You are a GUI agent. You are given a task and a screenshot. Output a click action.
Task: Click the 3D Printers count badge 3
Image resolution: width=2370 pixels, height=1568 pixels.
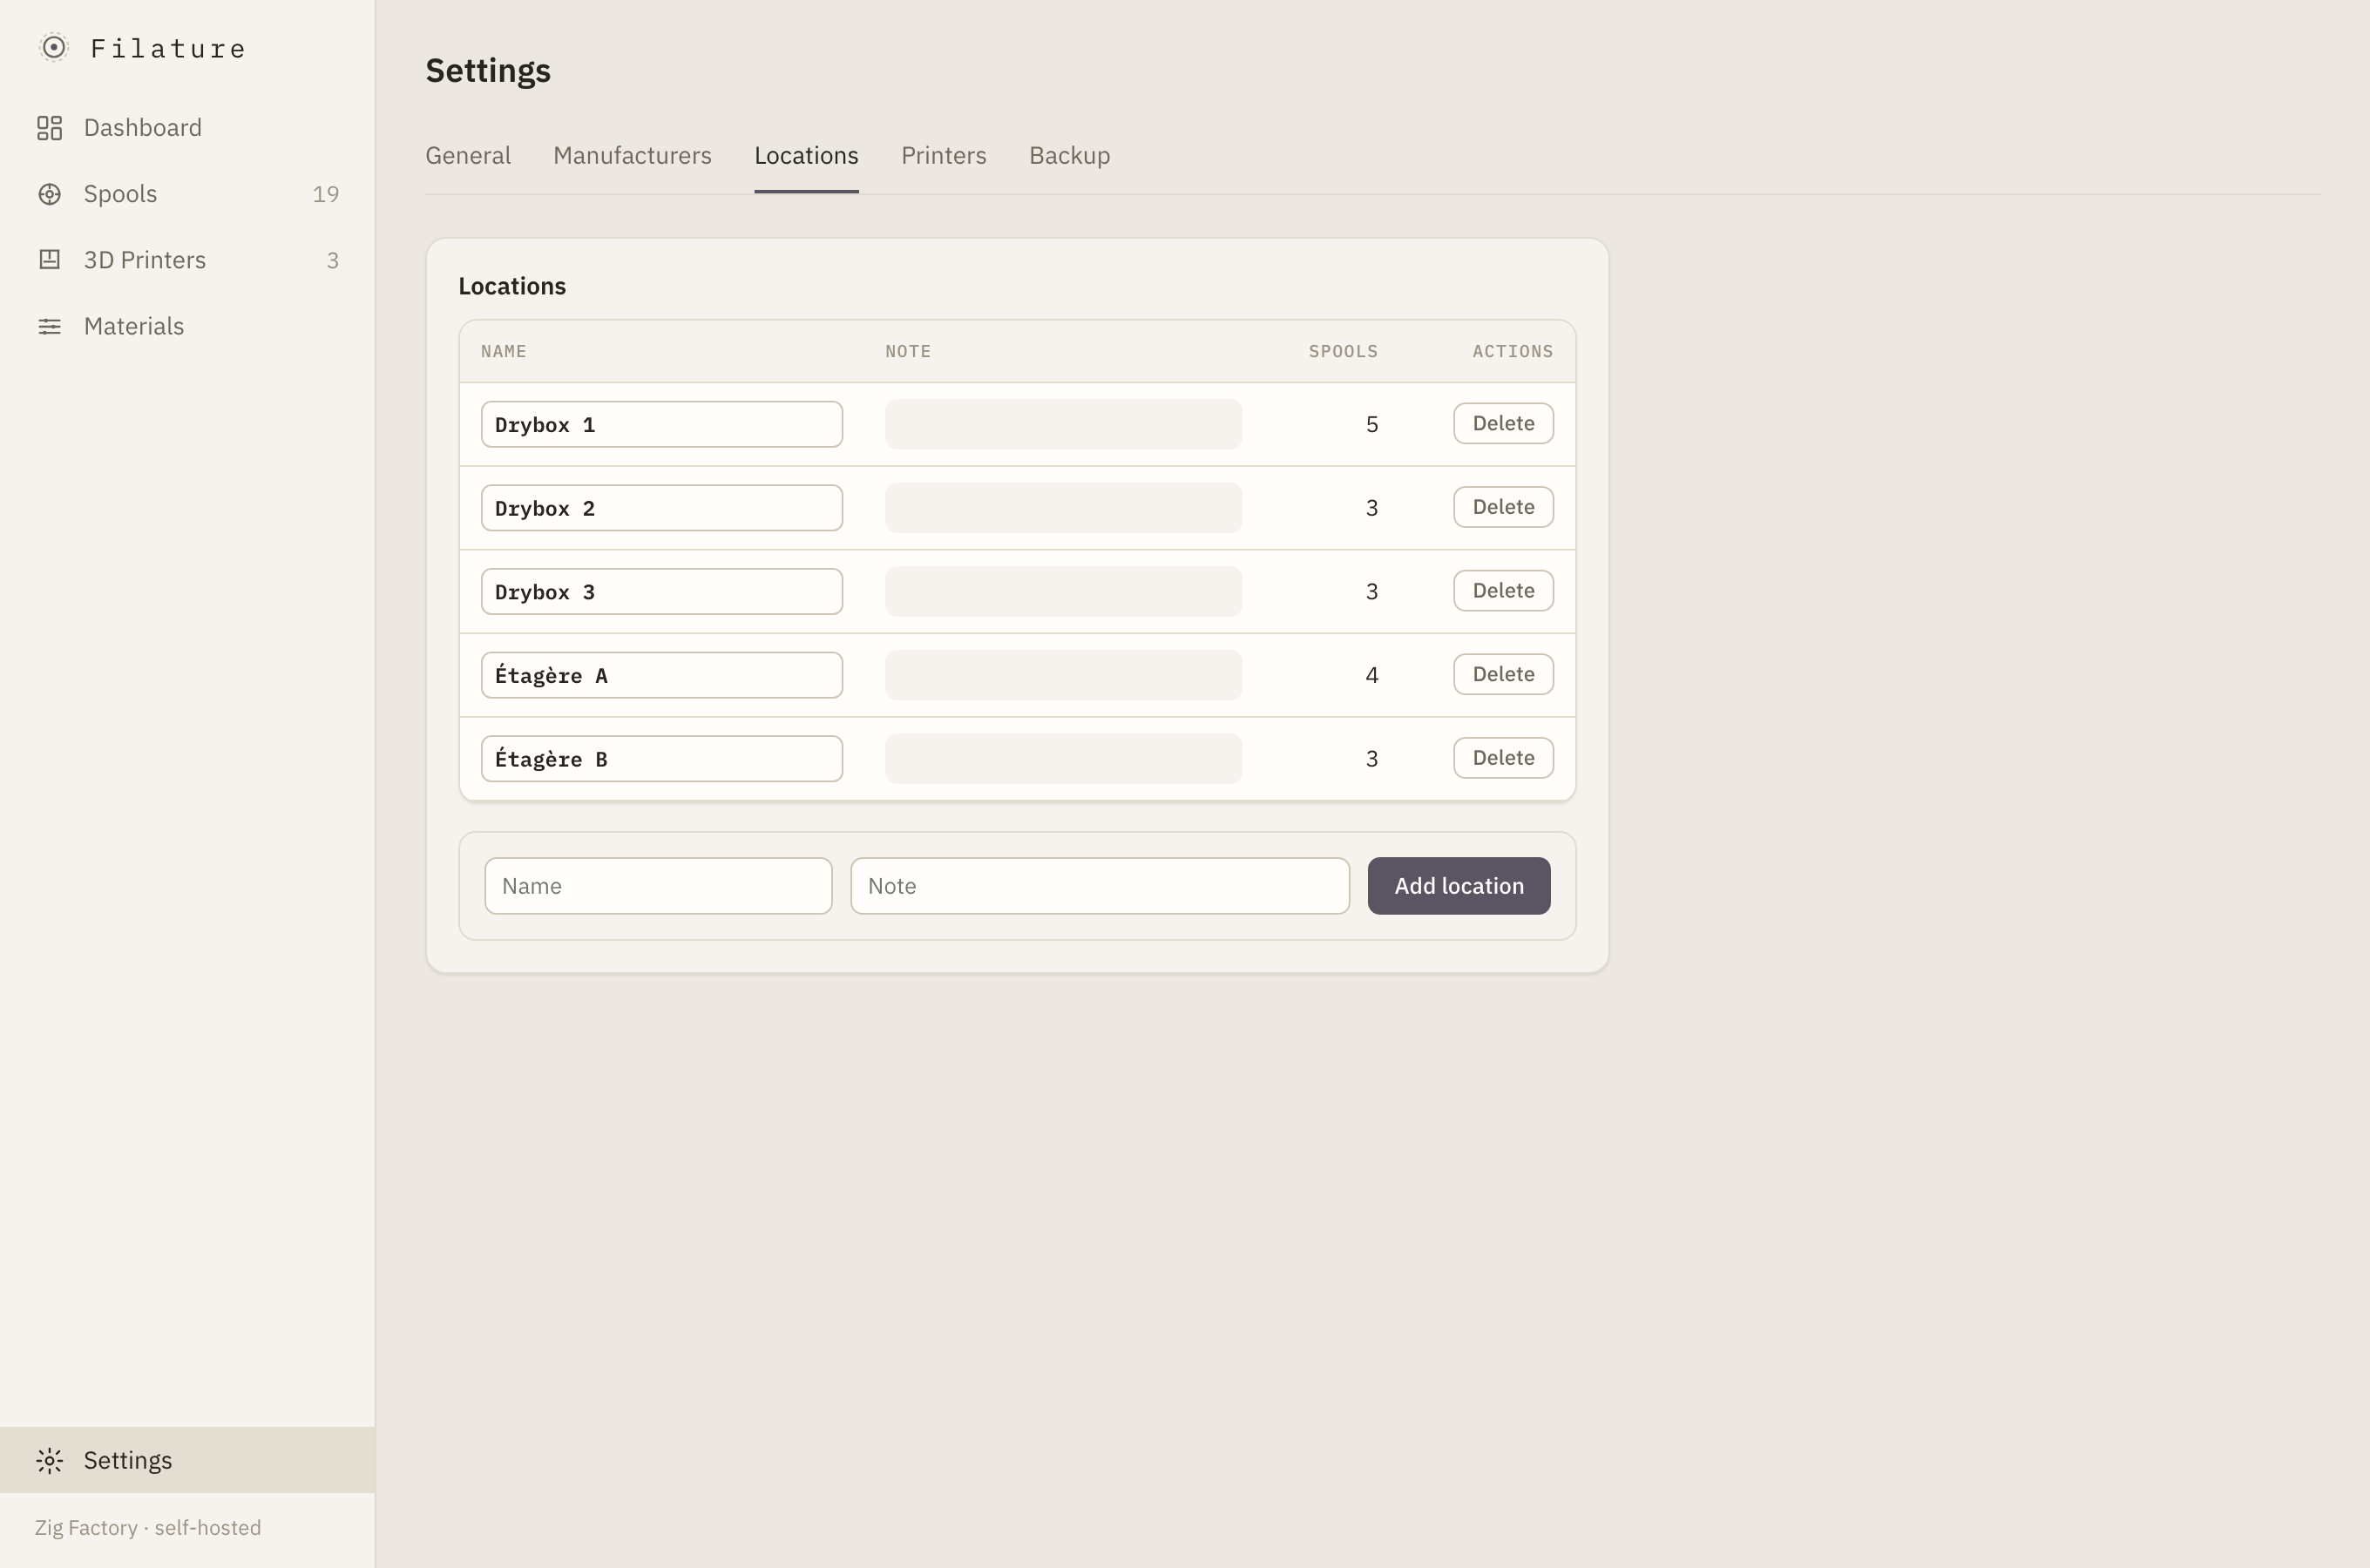coord(332,260)
